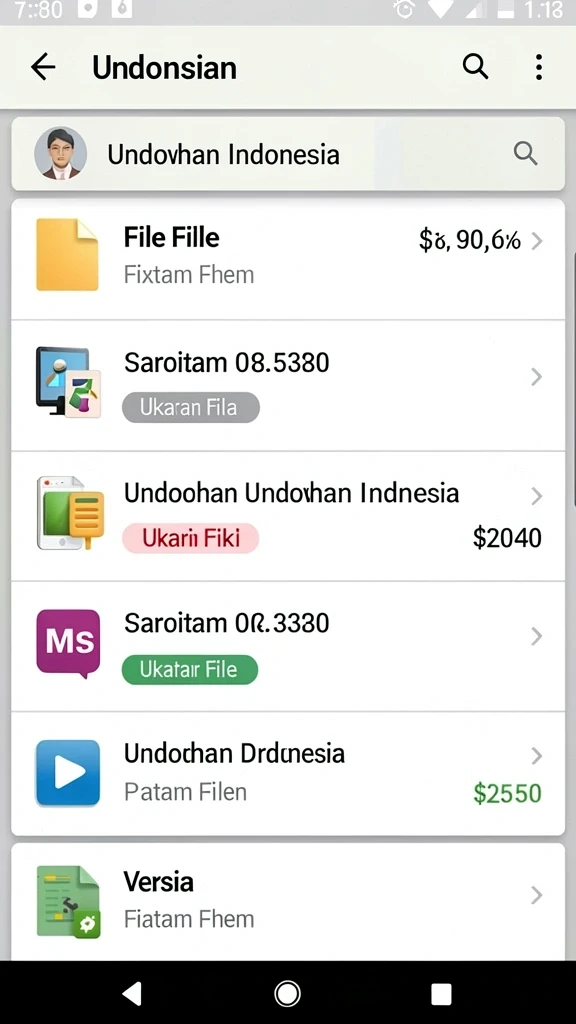Tap the Android home navigation button
Viewport: 576px width, 1024px height.
coord(287,993)
